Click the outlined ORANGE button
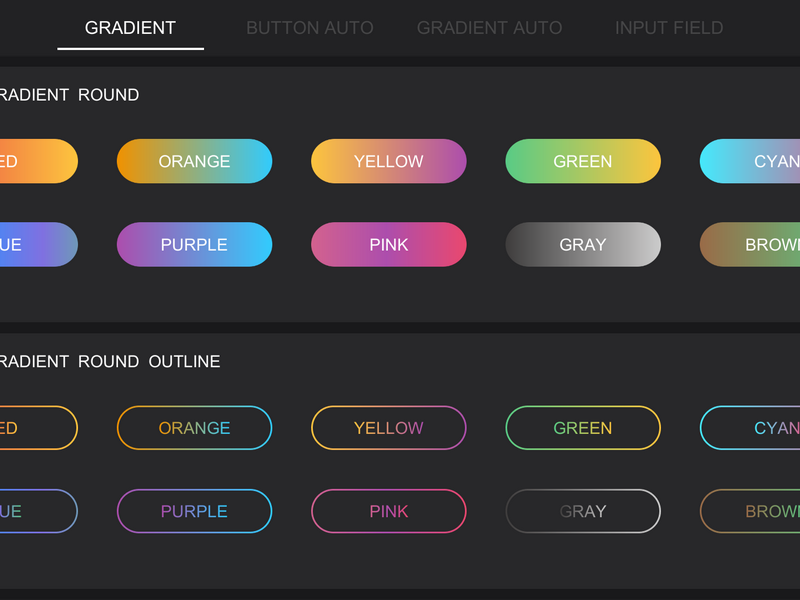This screenshot has height=600, width=800. tap(194, 428)
